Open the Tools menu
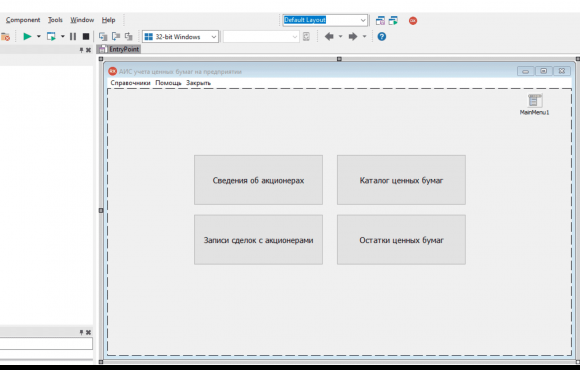580x370 pixels. (55, 20)
